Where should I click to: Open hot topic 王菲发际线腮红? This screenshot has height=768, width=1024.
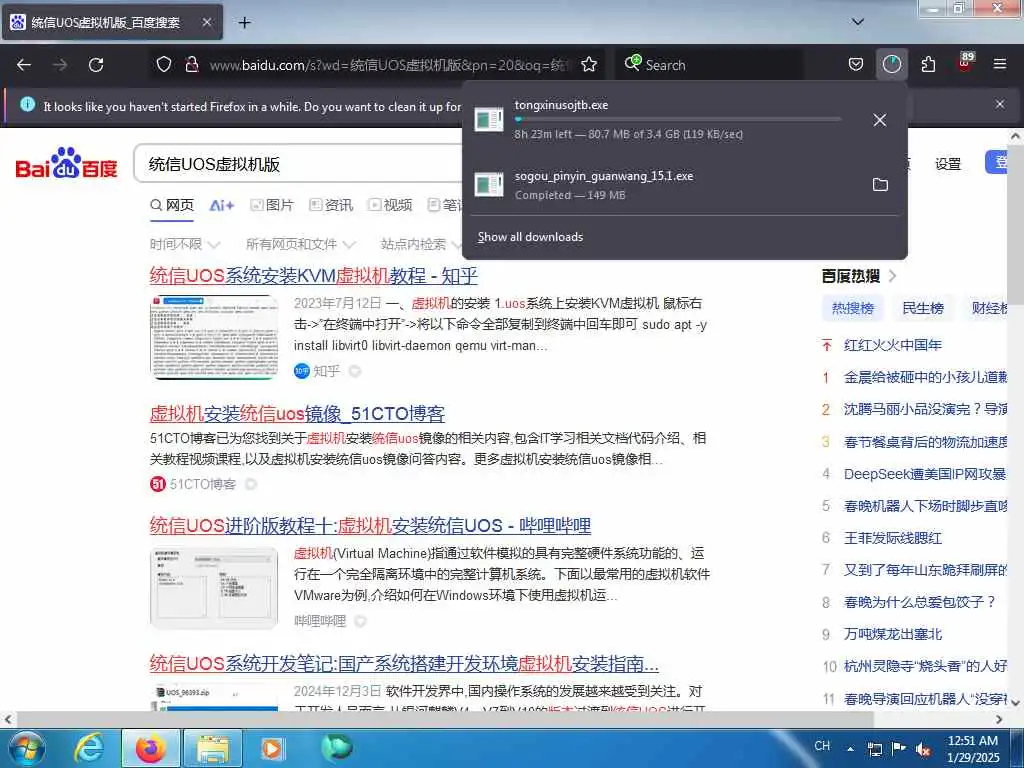(x=893, y=538)
